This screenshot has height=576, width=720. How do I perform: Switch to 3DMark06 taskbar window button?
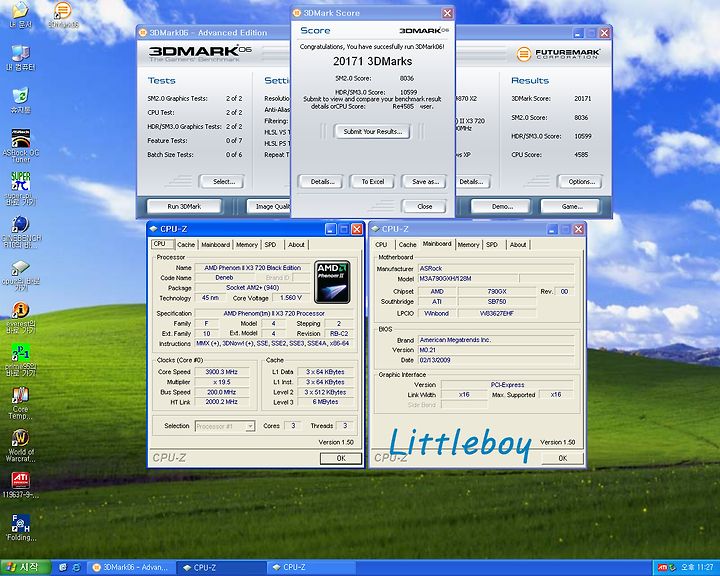coord(131,568)
